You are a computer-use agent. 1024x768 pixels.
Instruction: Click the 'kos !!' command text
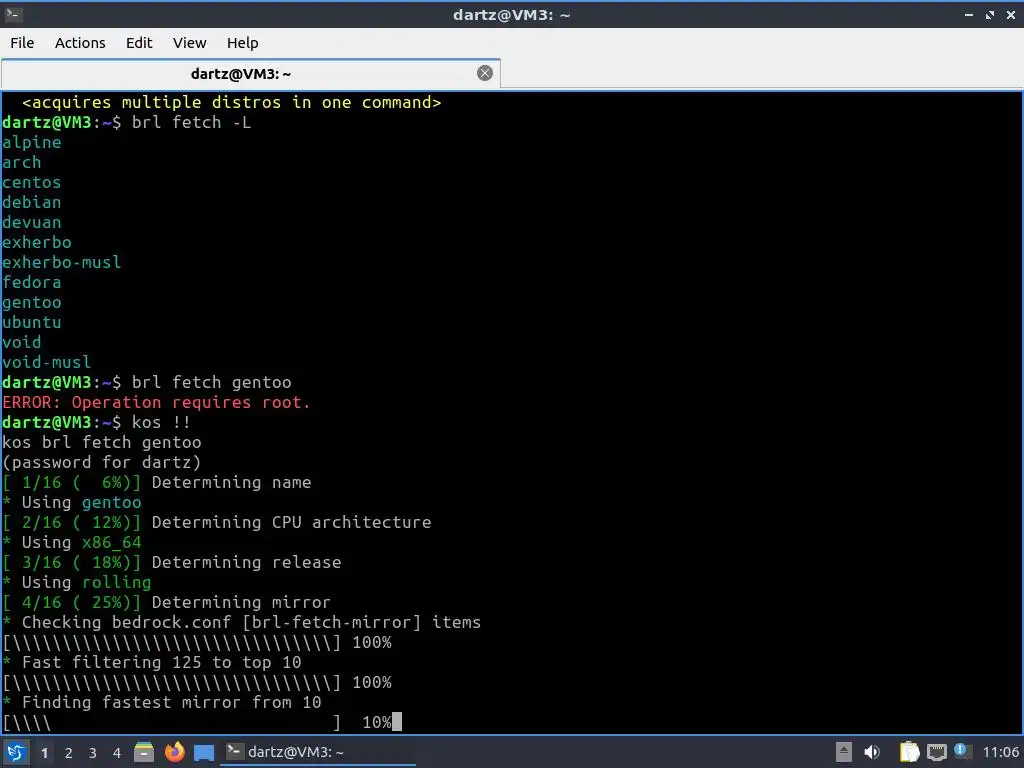click(x=161, y=423)
